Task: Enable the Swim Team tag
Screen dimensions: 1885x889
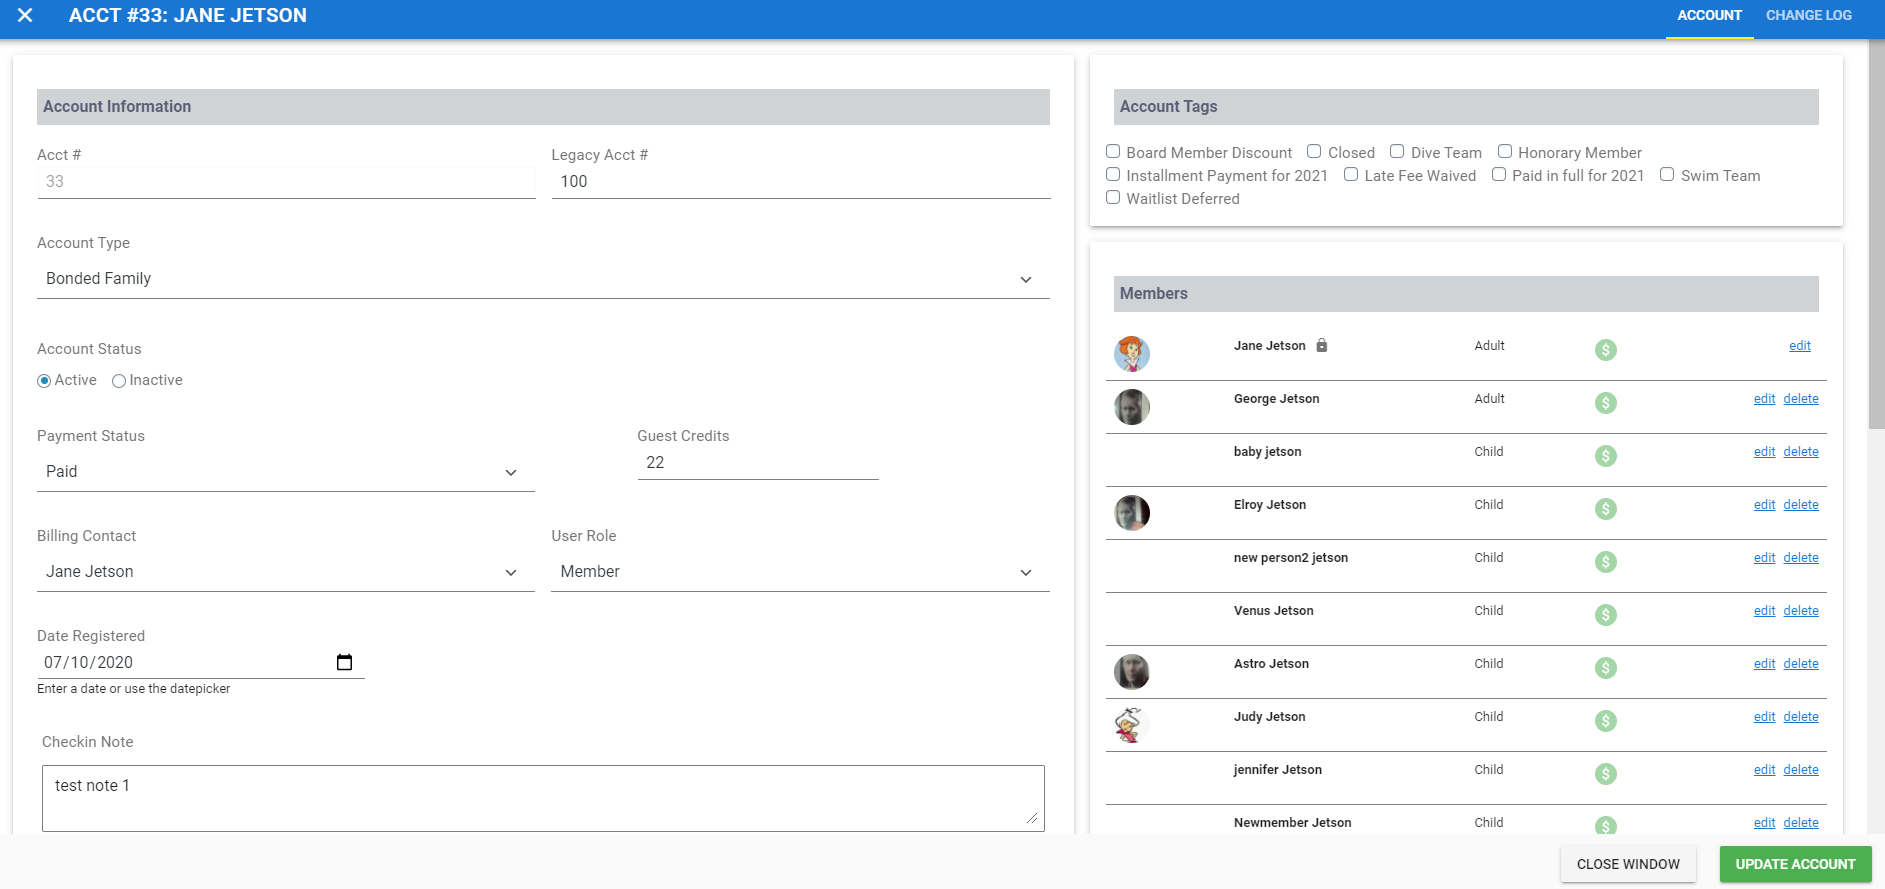Action: click(x=1667, y=174)
